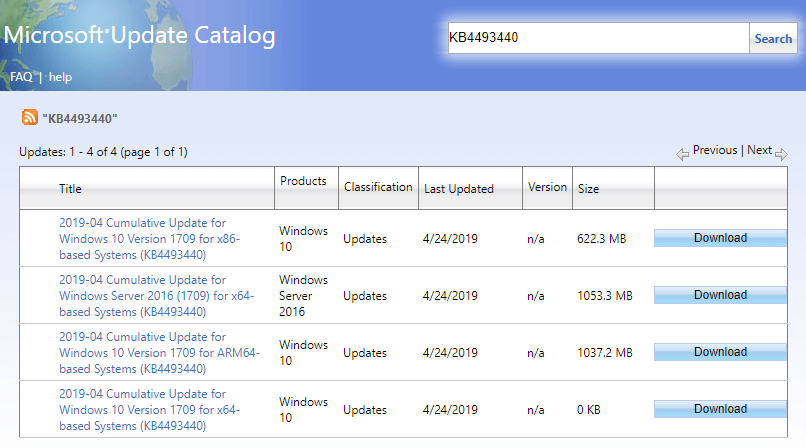The height and width of the screenshot is (447, 806).
Task: Download the 622.3 MB x86 update
Action: [x=720, y=238]
